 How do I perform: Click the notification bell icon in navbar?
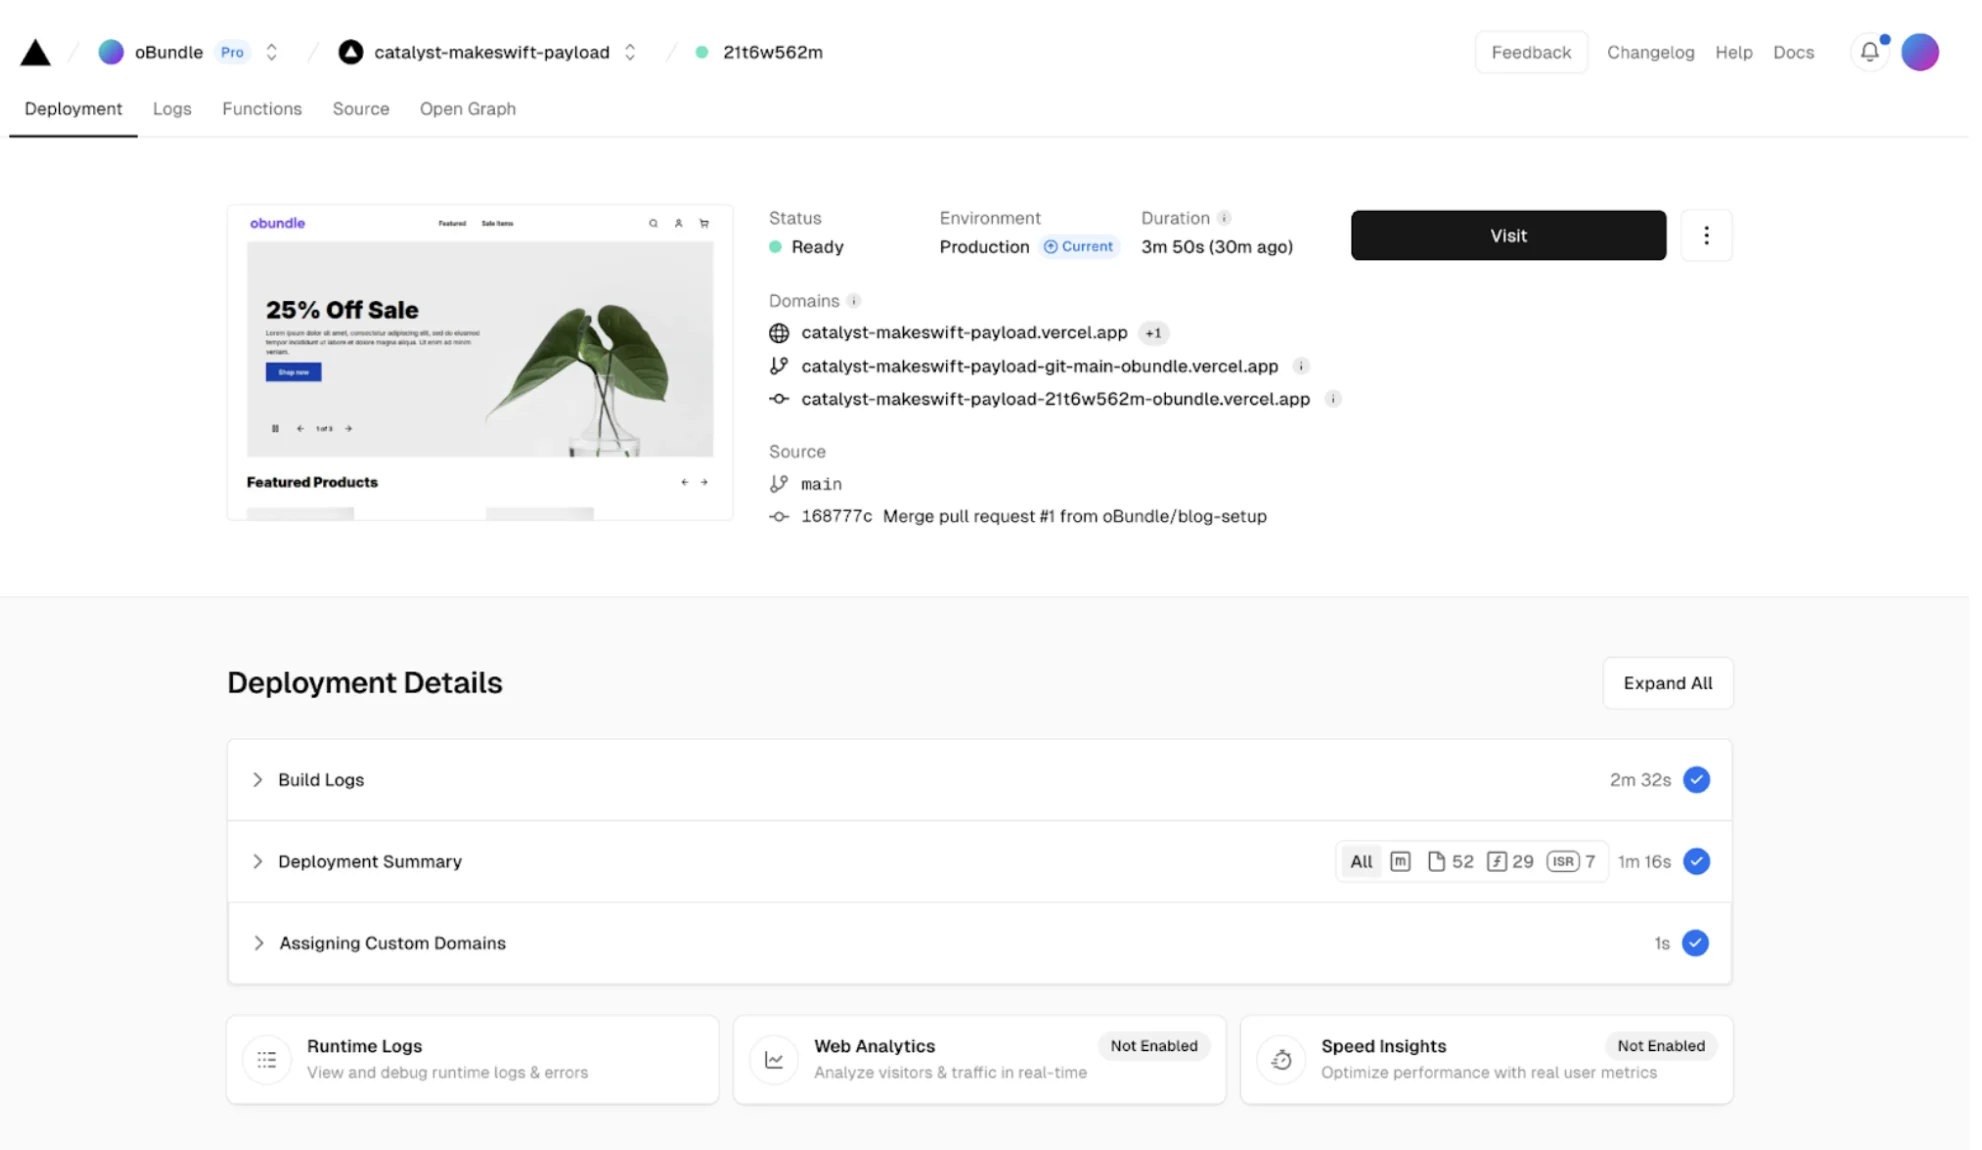click(x=1868, y=52)
